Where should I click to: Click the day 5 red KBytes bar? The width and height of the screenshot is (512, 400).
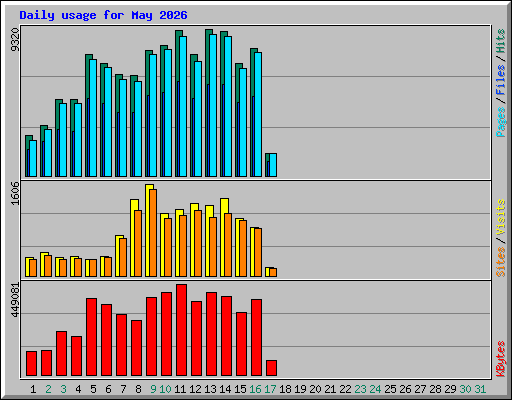[x=92, y=337]
